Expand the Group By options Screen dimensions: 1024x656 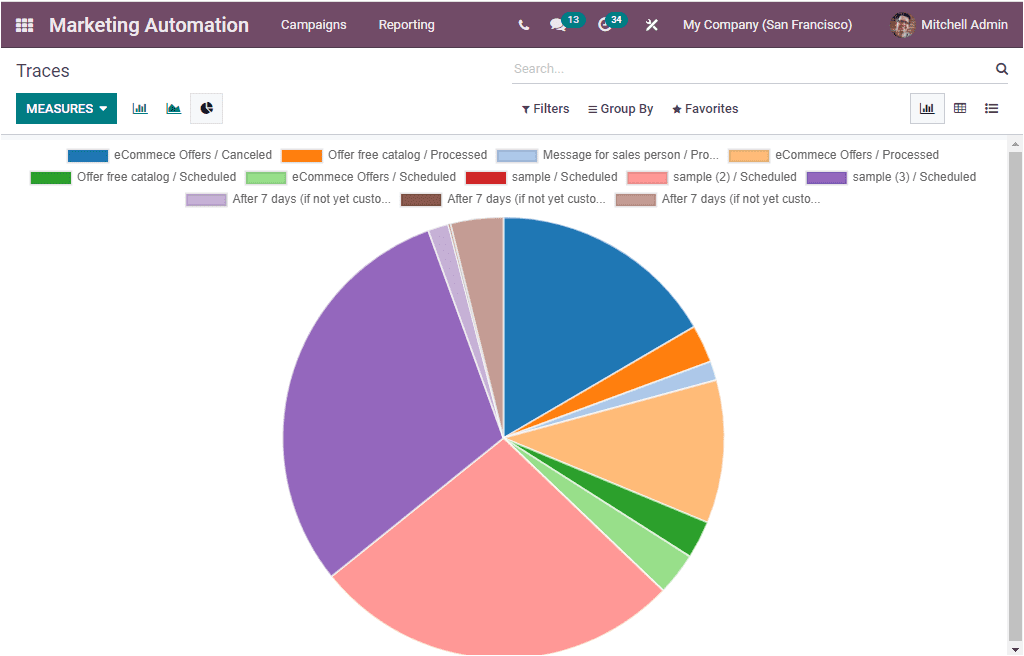click(620, 108)
